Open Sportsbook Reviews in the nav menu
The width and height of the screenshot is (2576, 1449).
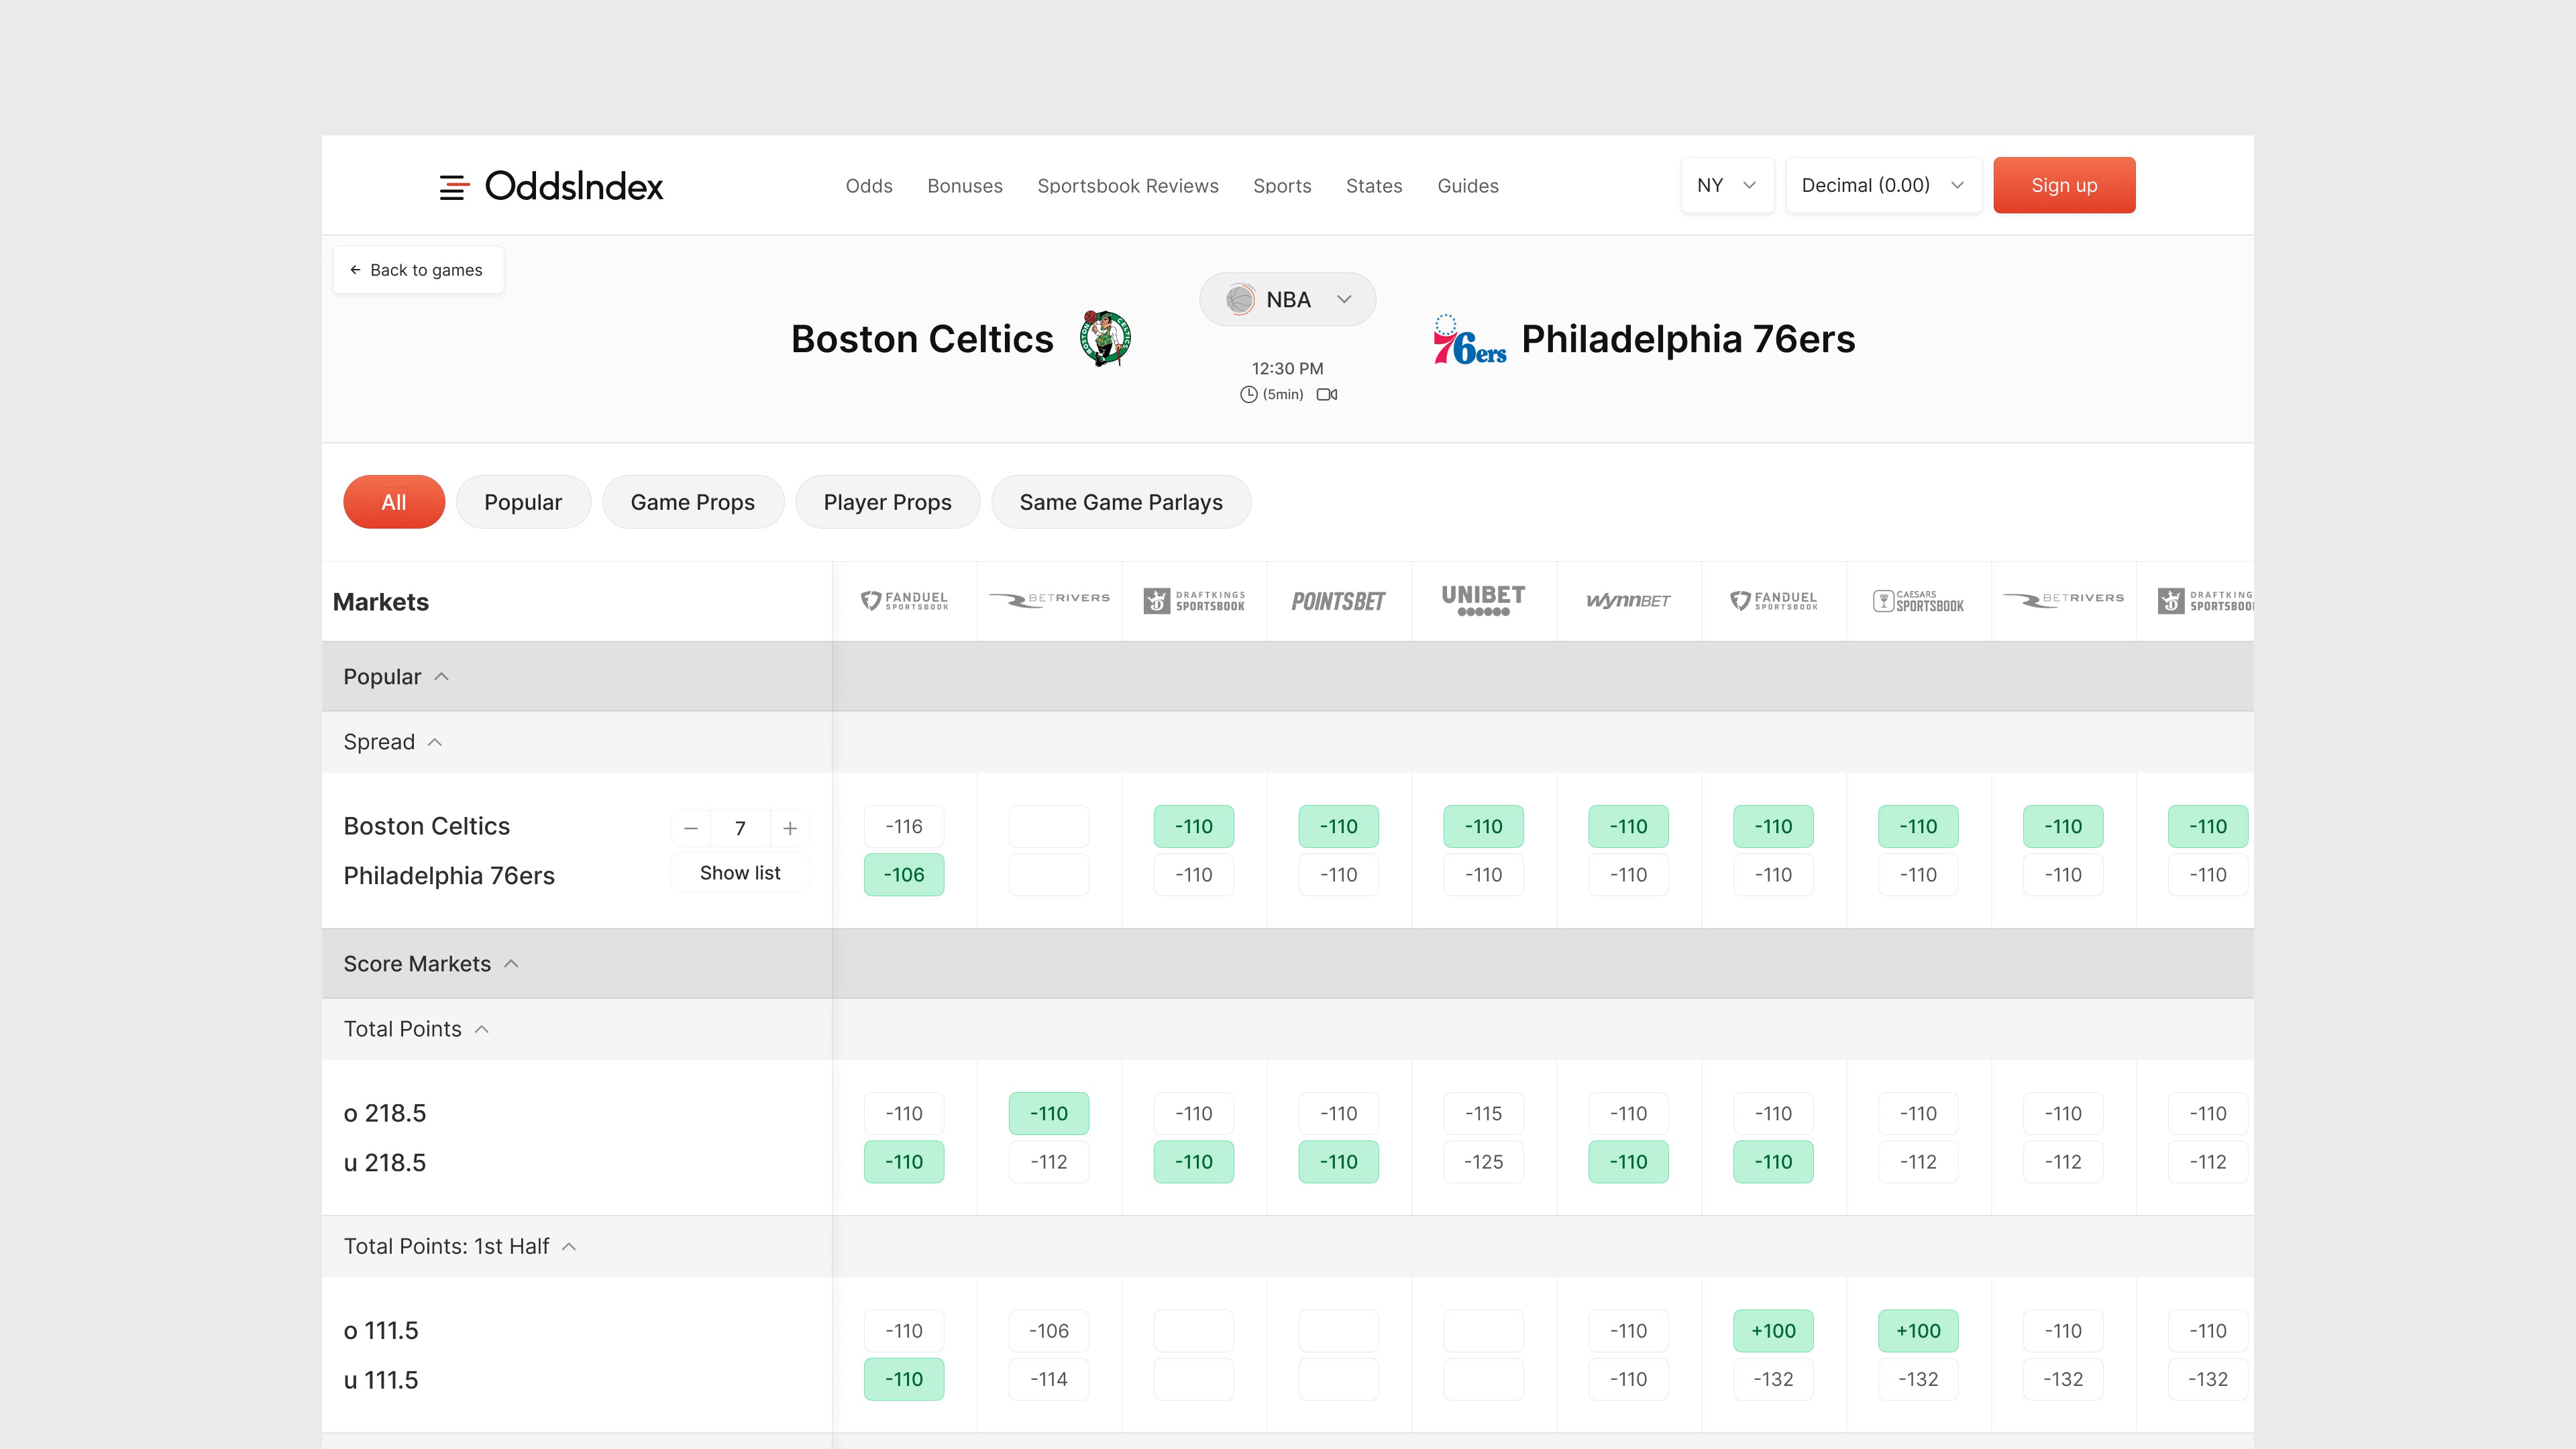(x=1127, y=186)
